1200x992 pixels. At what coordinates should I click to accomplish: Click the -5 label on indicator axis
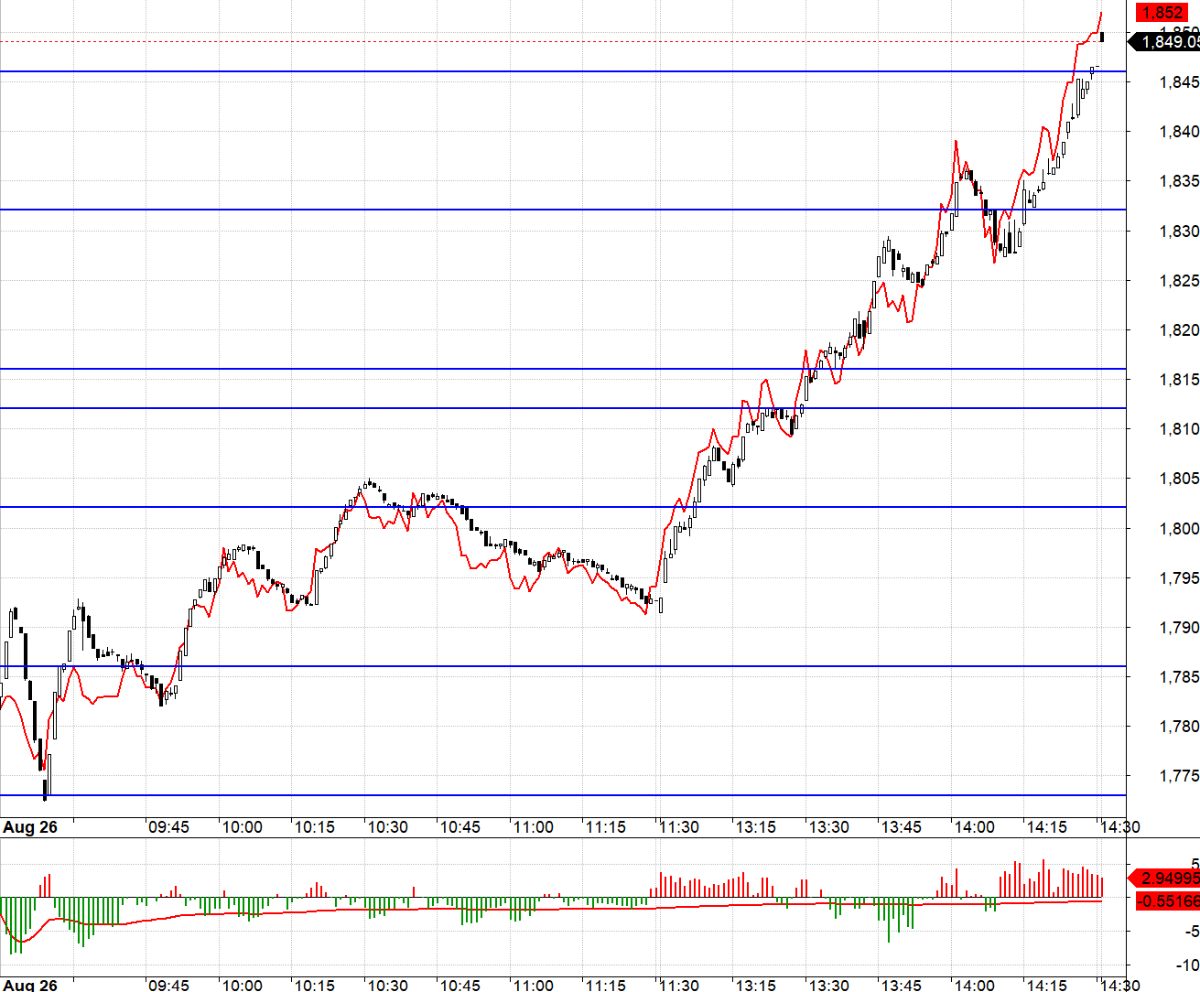click(1189, 931)
